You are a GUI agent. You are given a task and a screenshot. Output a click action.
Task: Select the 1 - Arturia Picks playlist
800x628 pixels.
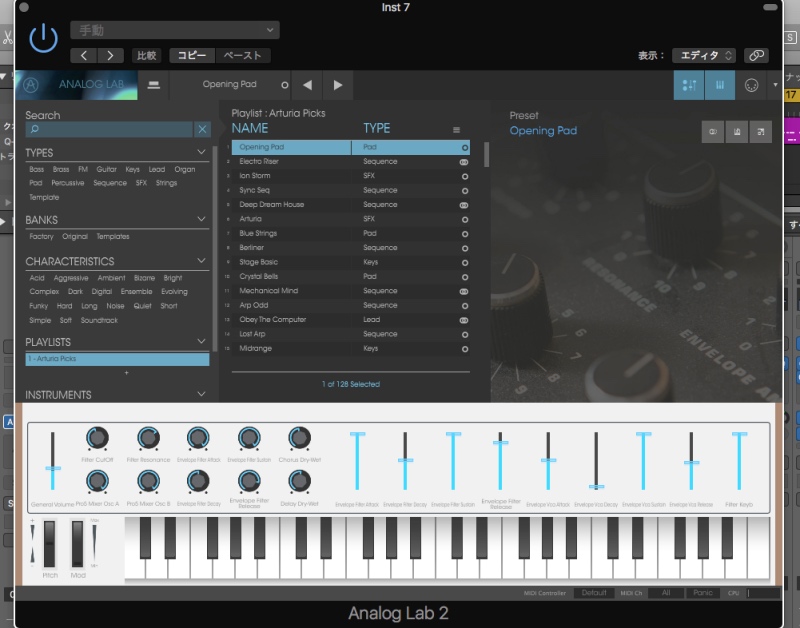pyautogui.click(x=117, y=359)
